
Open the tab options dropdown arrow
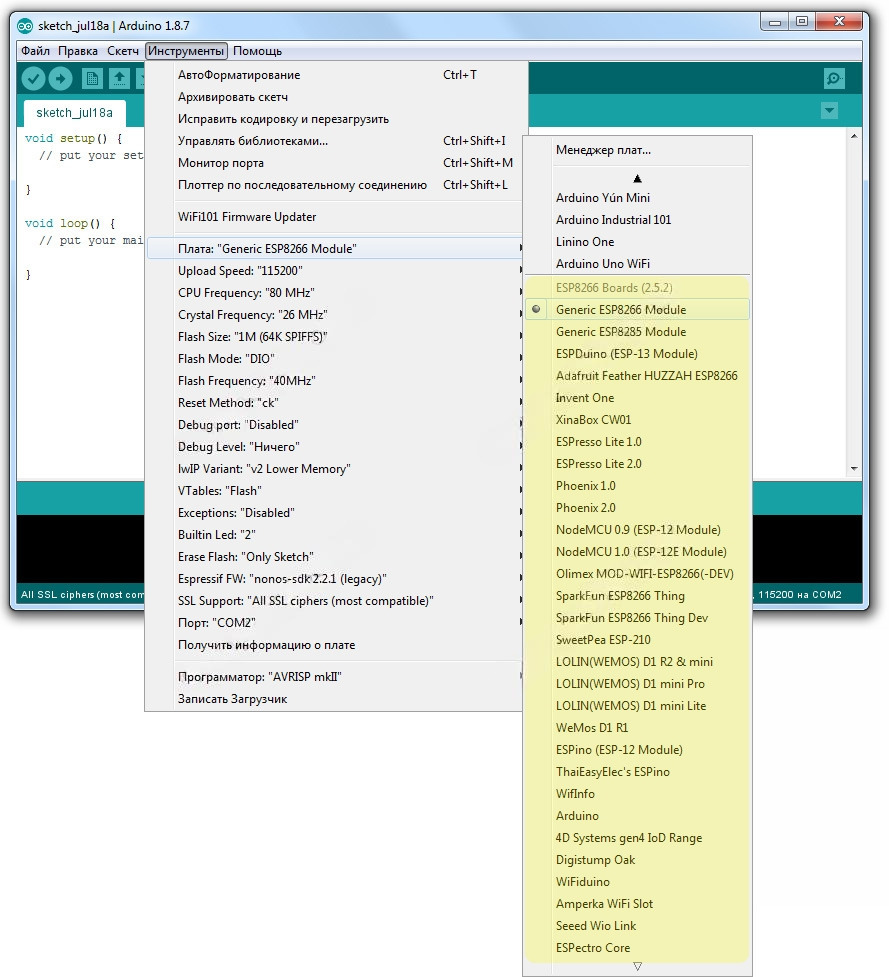coord(829,111)
